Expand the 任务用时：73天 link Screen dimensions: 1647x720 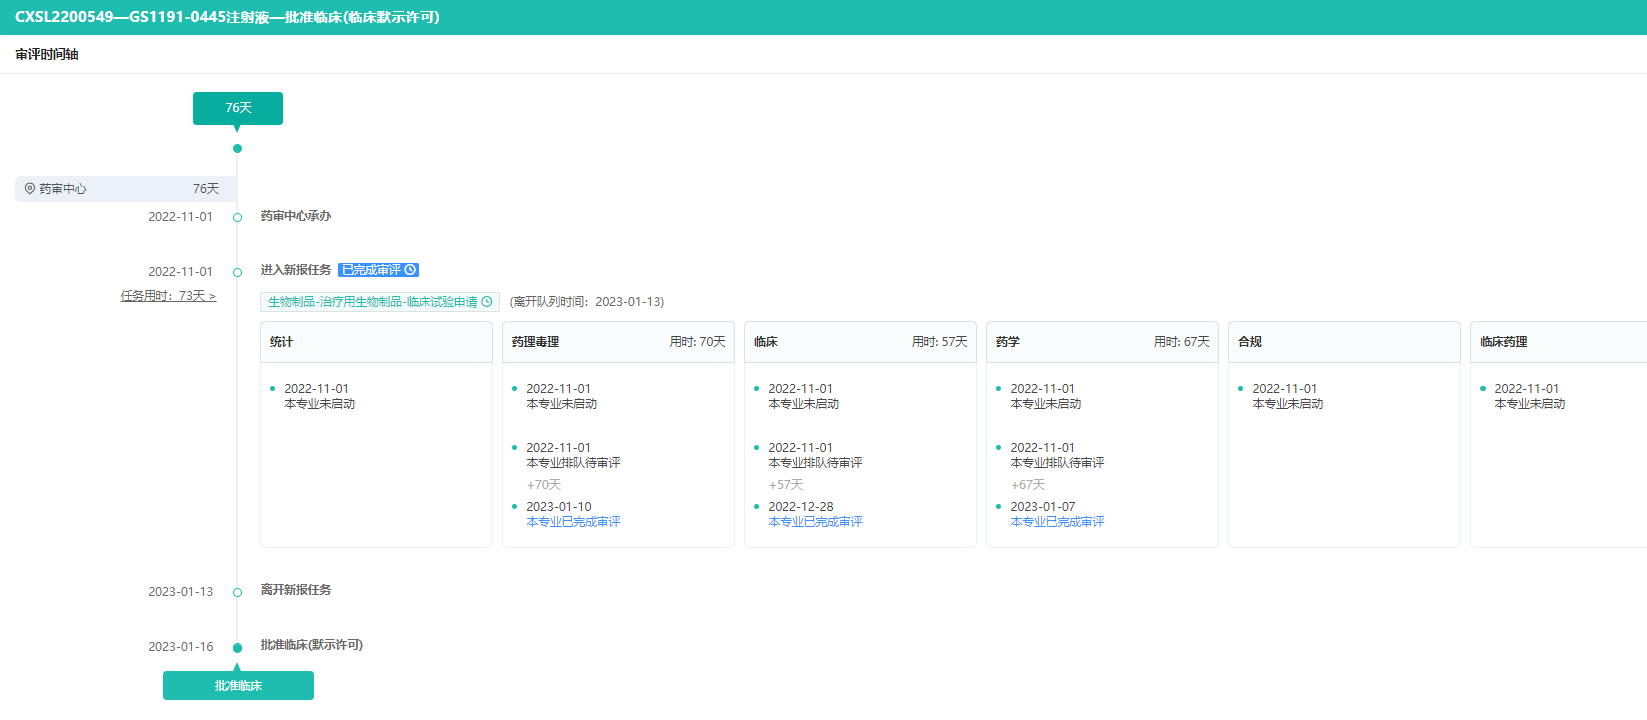[168, 296]
